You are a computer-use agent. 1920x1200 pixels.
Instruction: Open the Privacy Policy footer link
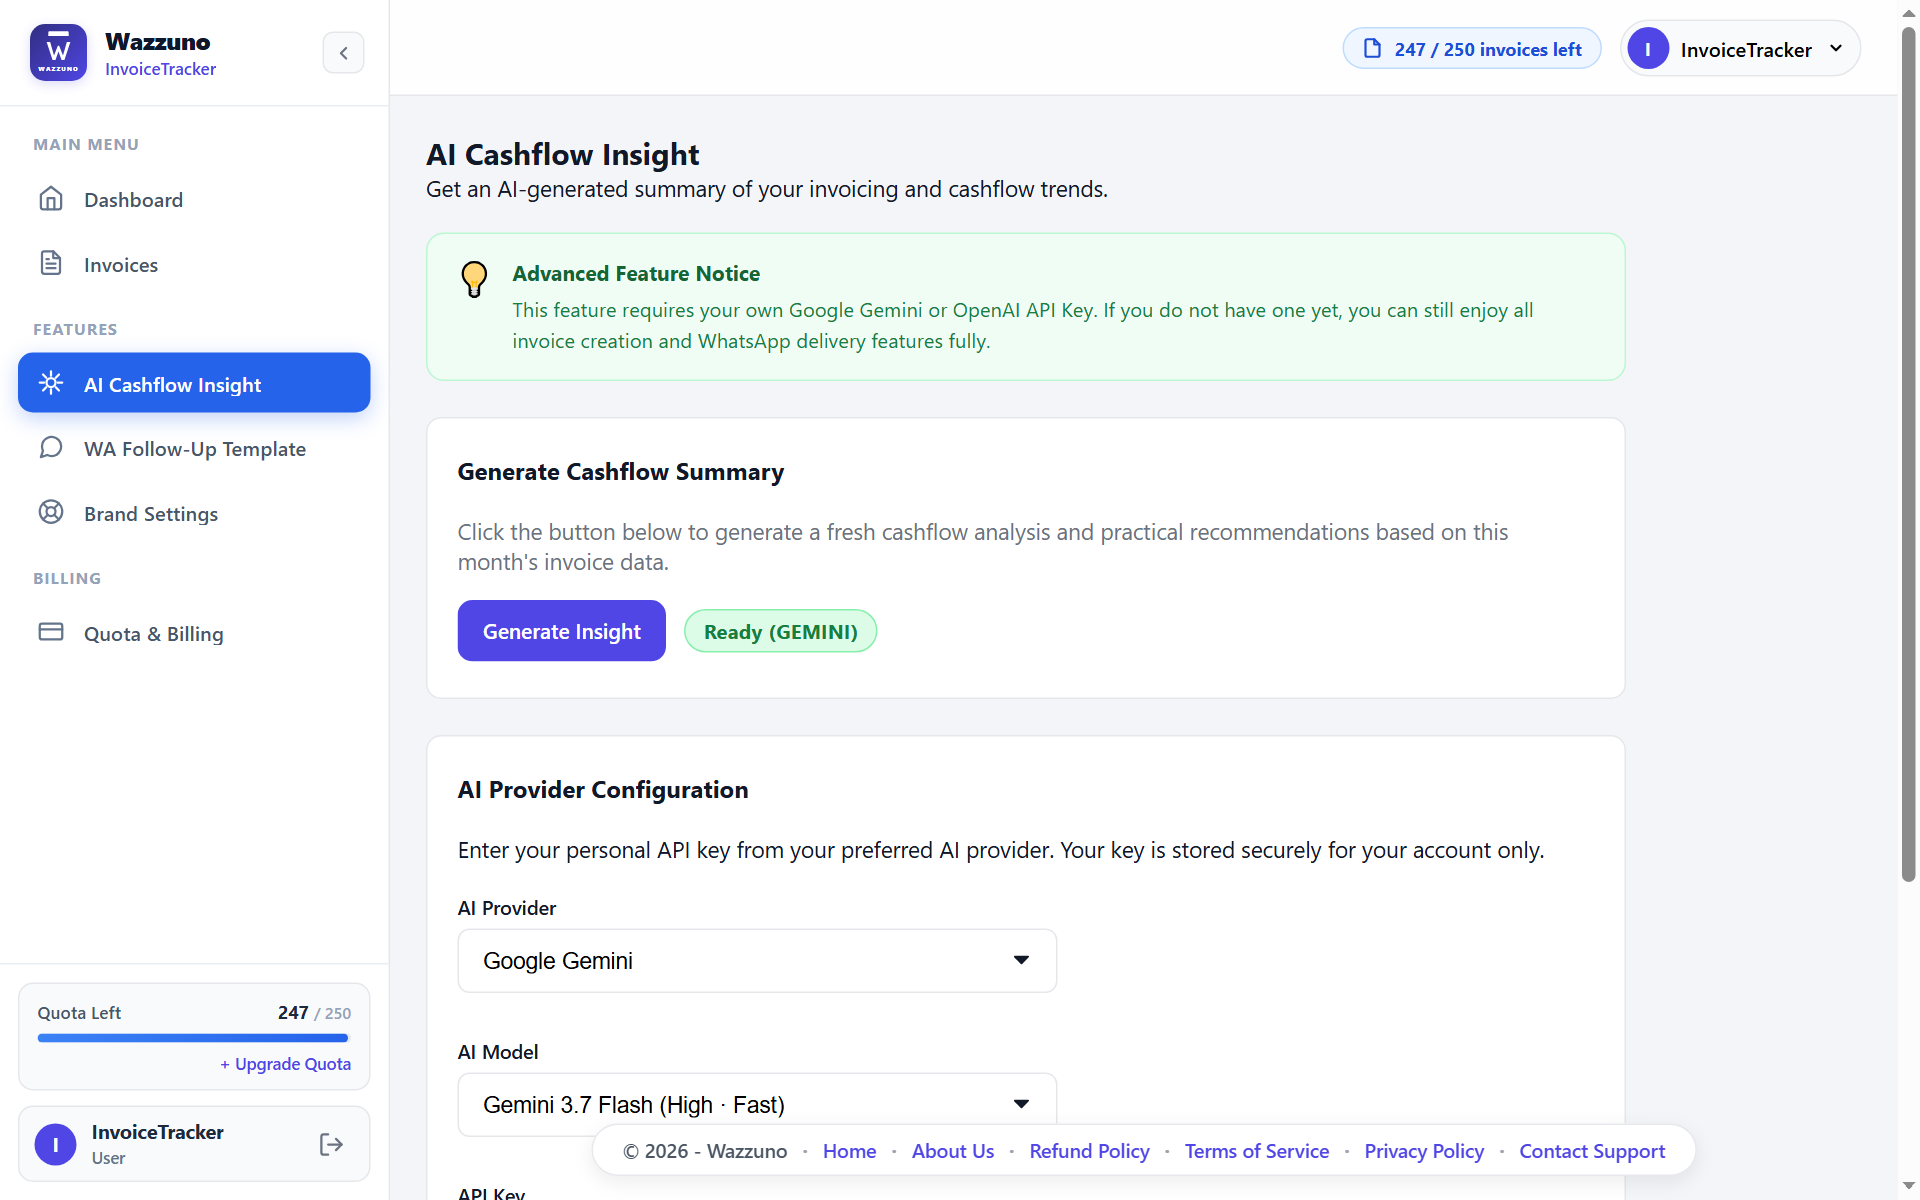pos(1423,1151)
